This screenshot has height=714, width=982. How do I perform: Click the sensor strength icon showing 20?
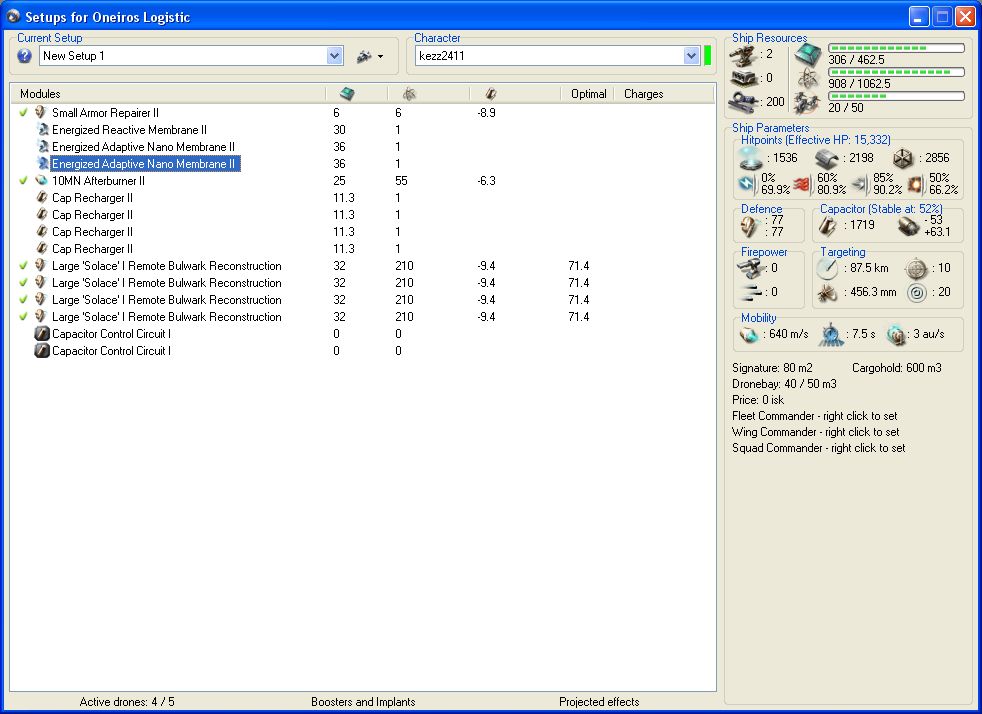click(916, 292)
